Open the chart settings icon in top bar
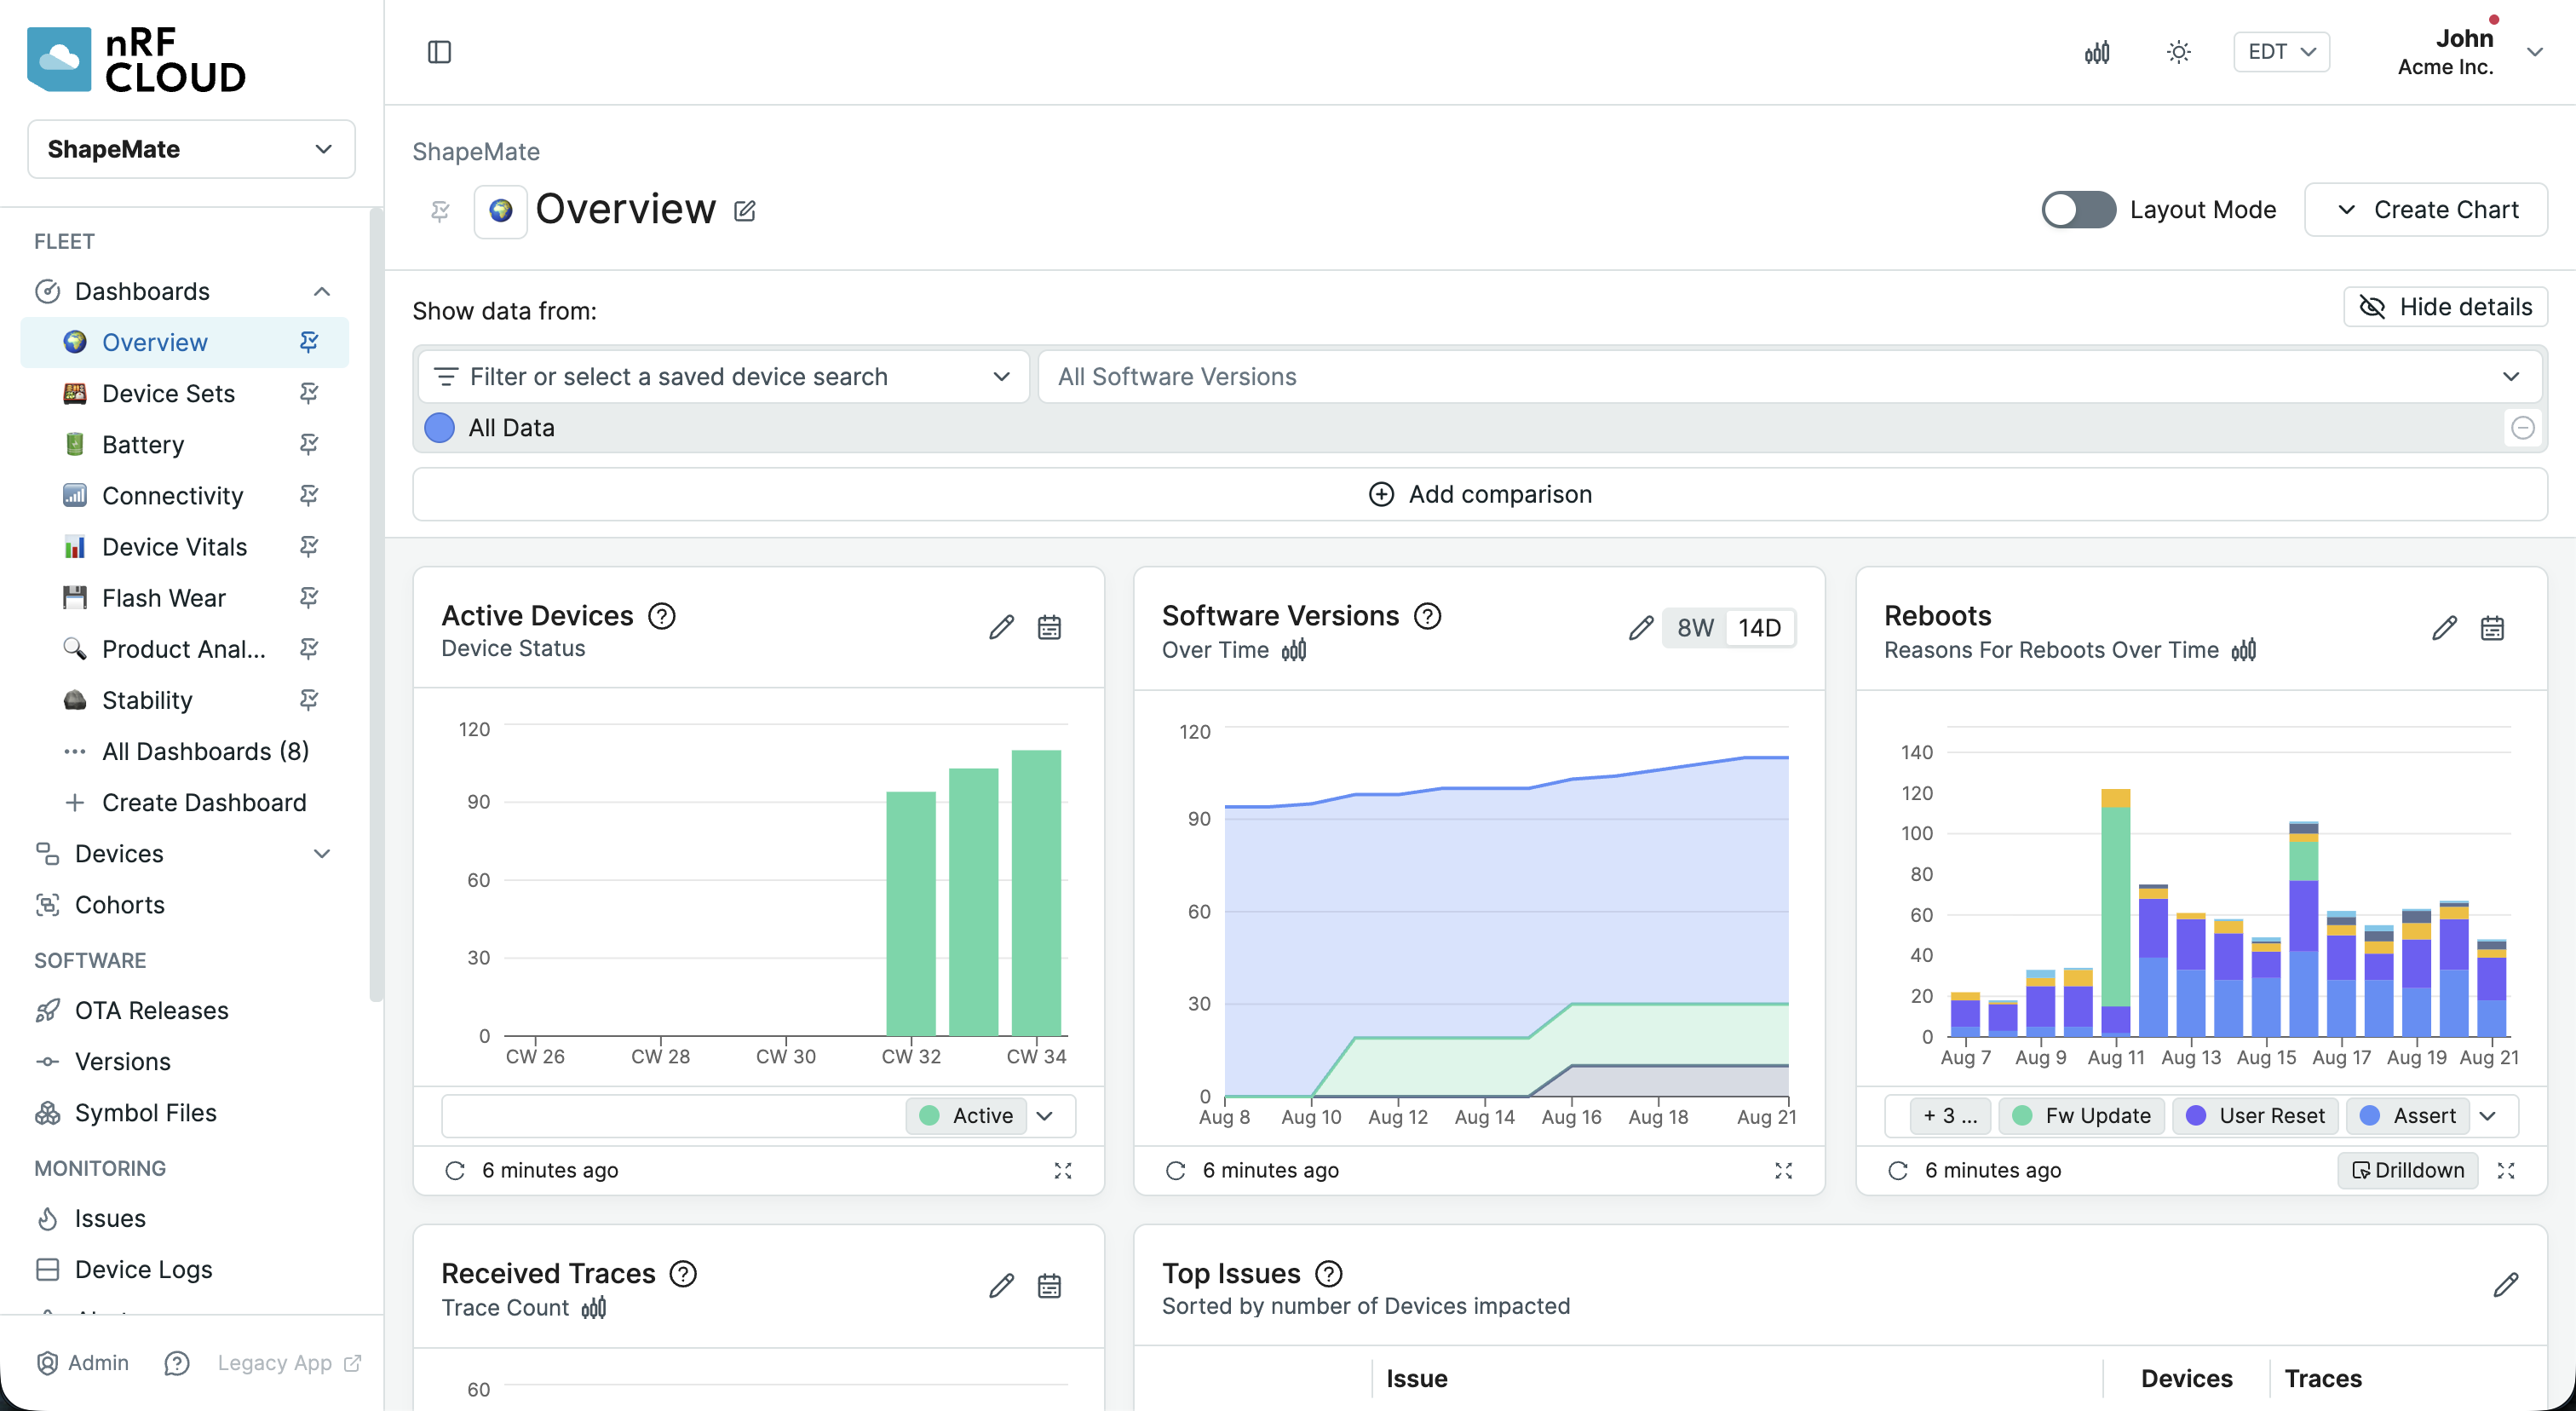Image resolution: width=2576 pixels, height=1411 pixels. pos(2097,52)
